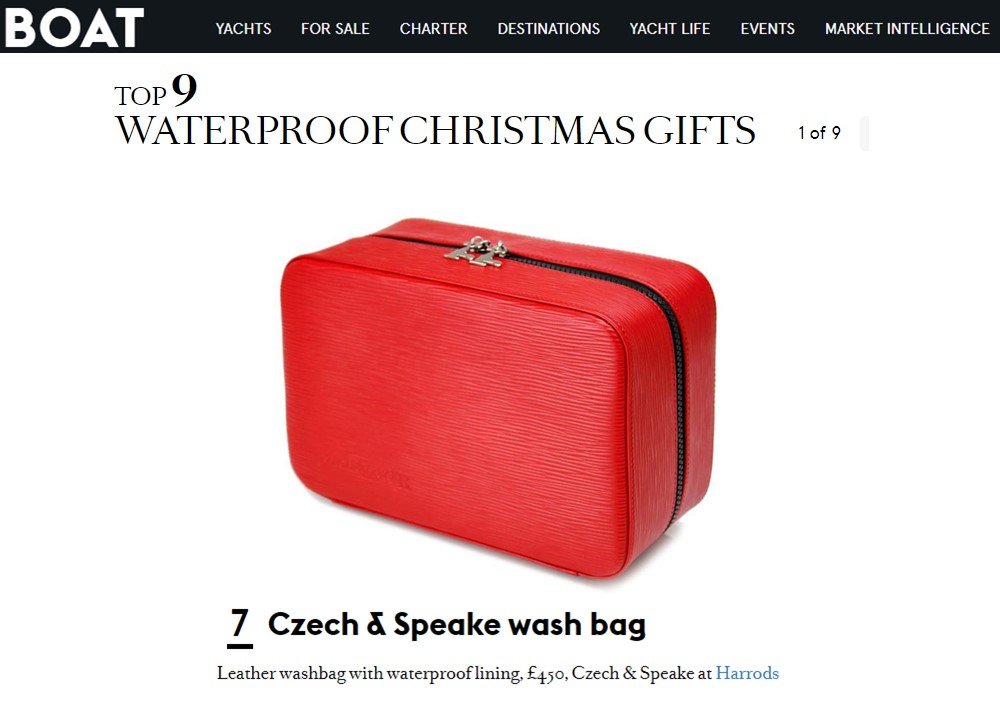
Task: Select YACHT LIFE in navigation bar
Action: point(670,29)
